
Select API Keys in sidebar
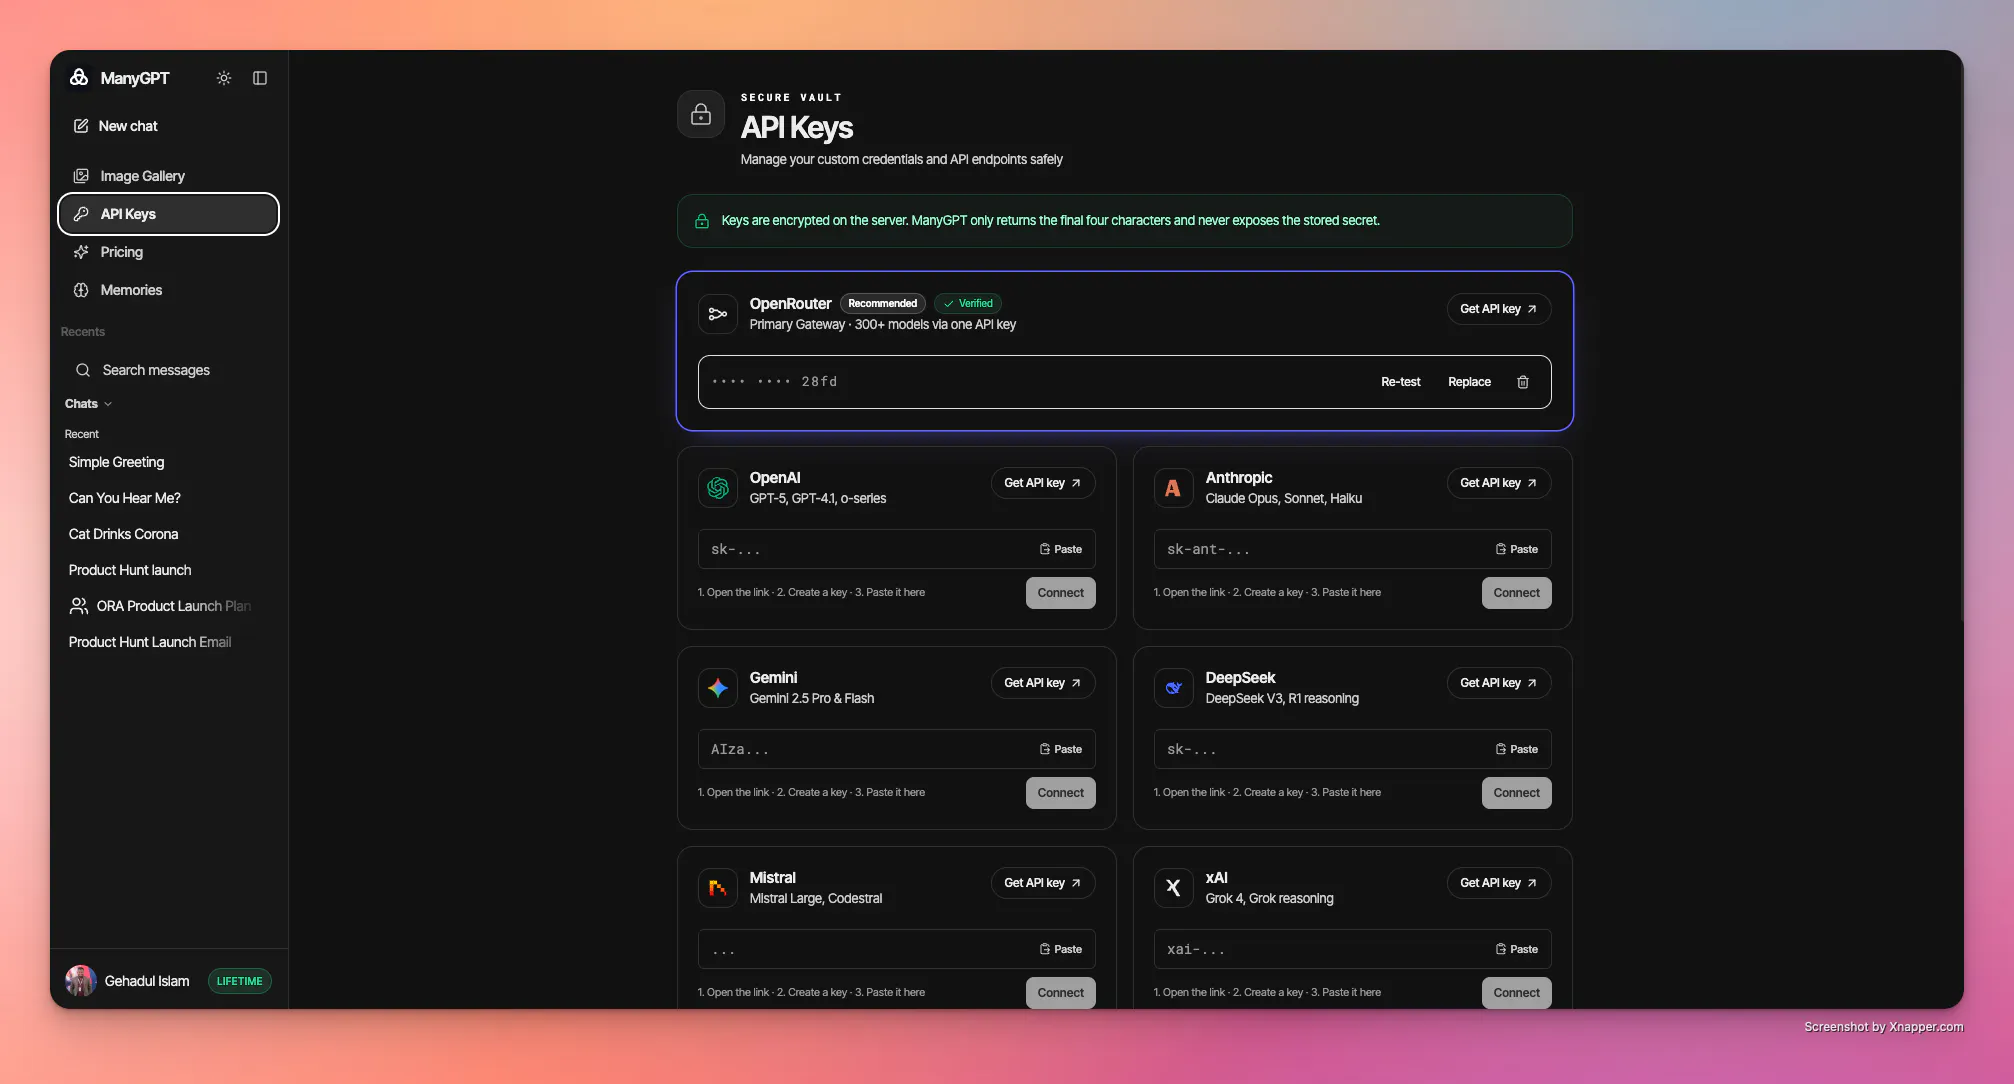(x=168, y=214)
